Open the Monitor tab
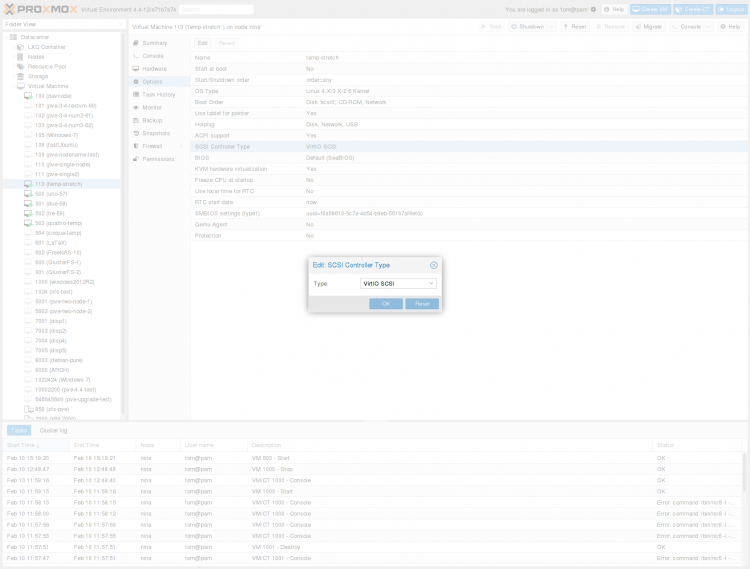 [x=159, y=108]
